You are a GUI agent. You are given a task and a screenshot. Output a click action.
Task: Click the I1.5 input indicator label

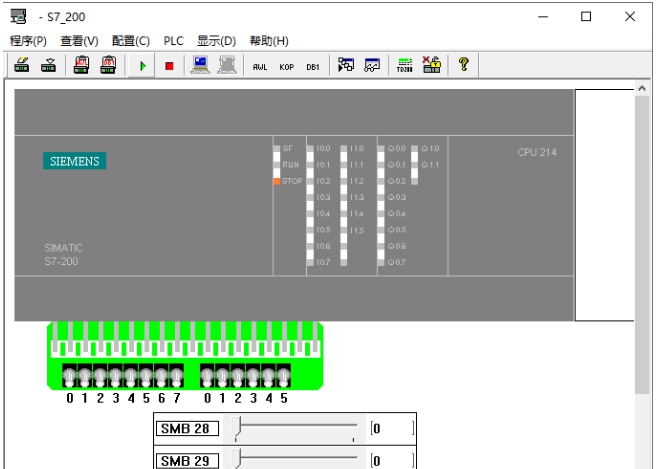[x=356, y=231]
